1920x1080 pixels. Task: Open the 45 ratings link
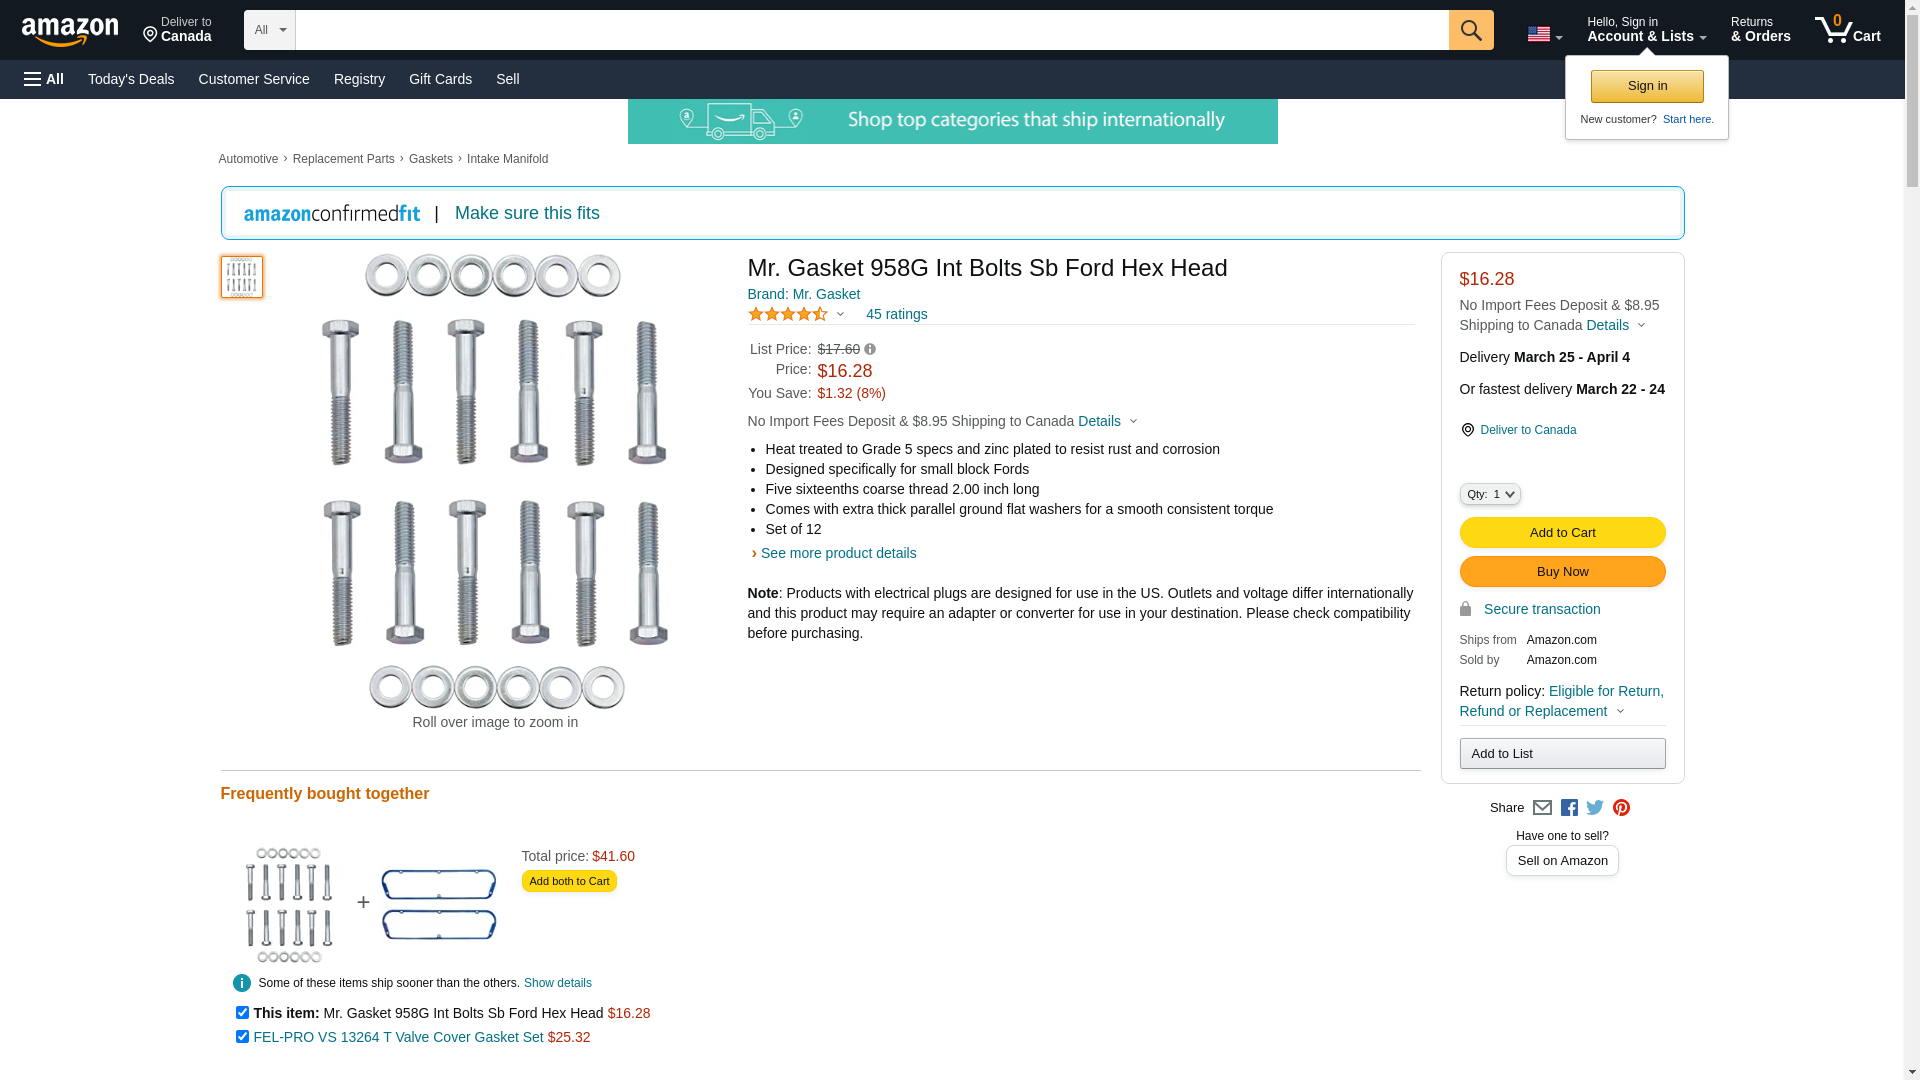click(896, 314)
